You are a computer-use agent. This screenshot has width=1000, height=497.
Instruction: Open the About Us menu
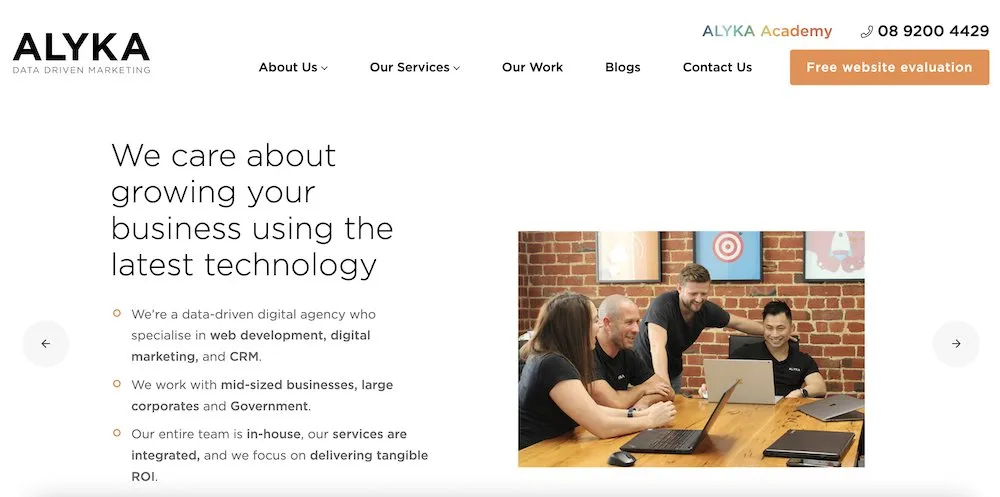click(293, 67)
